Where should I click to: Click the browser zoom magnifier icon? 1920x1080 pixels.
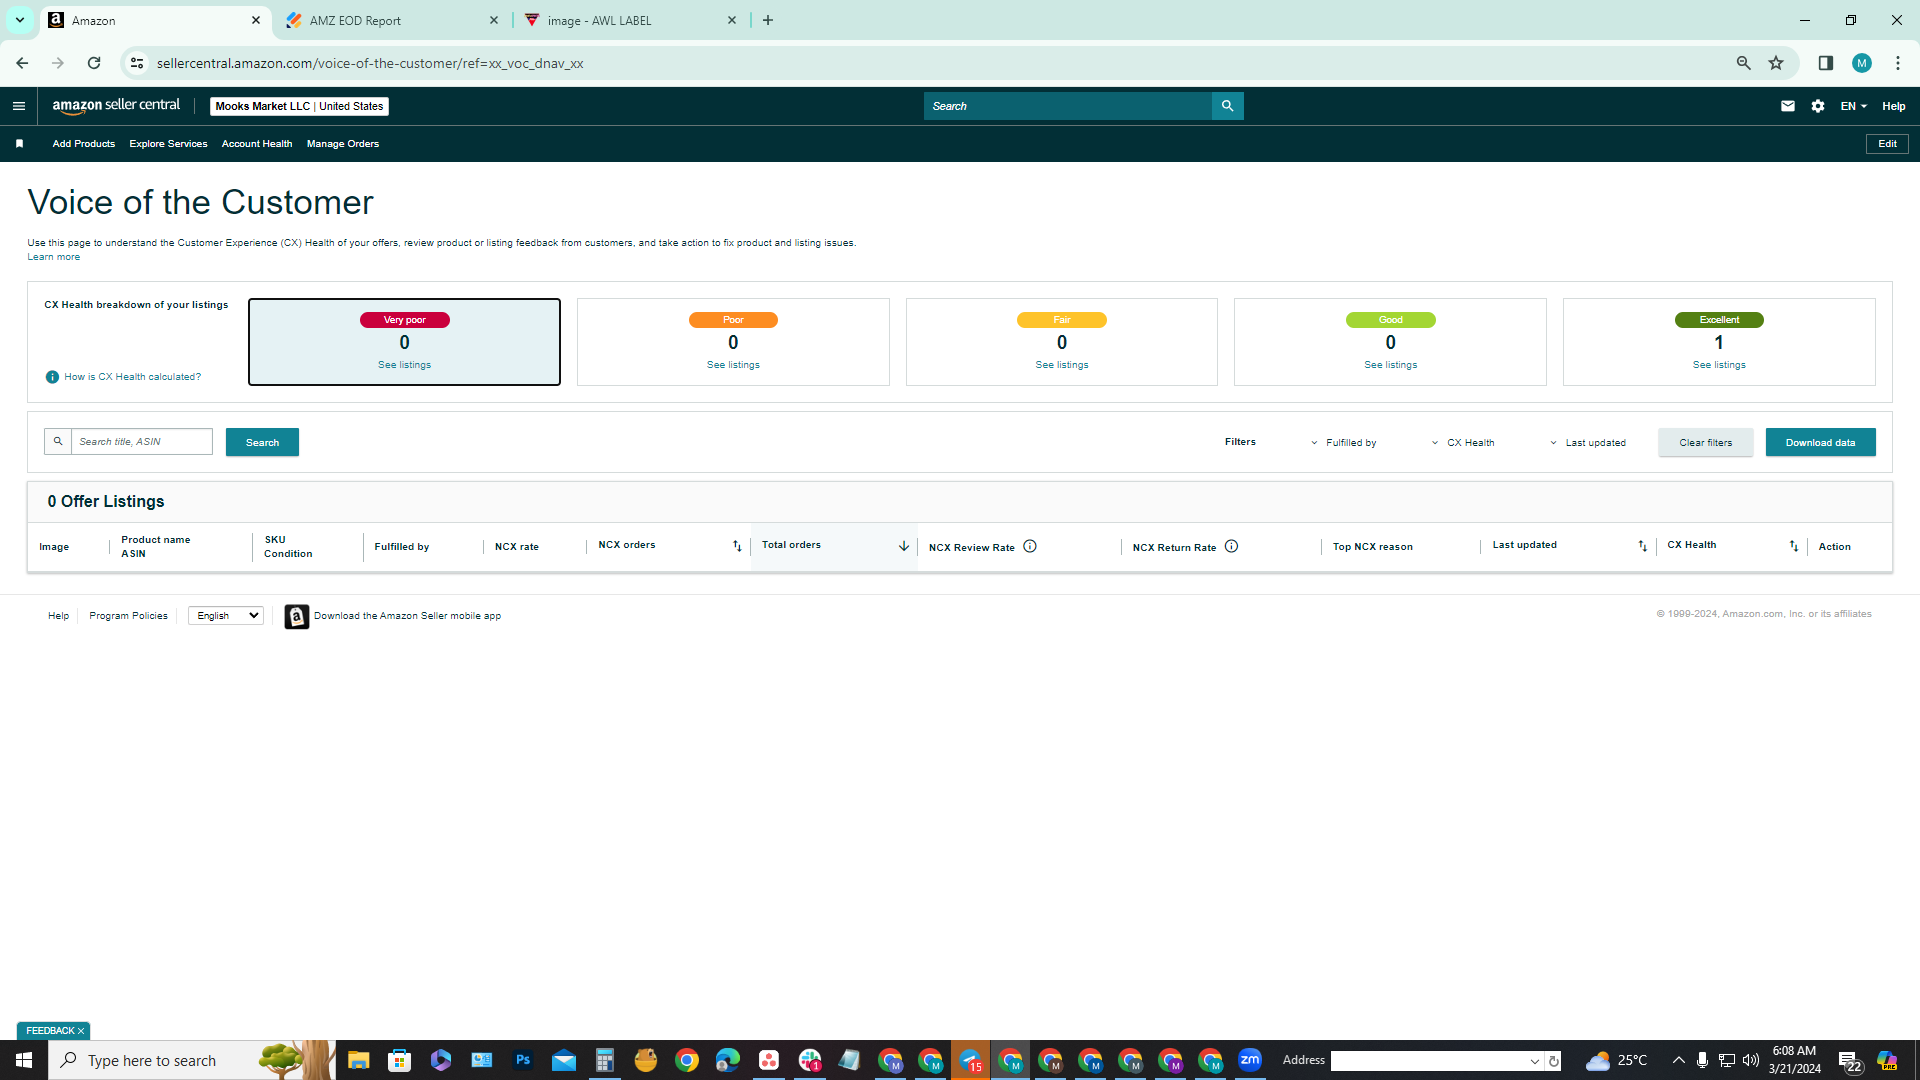[1744, 63]
